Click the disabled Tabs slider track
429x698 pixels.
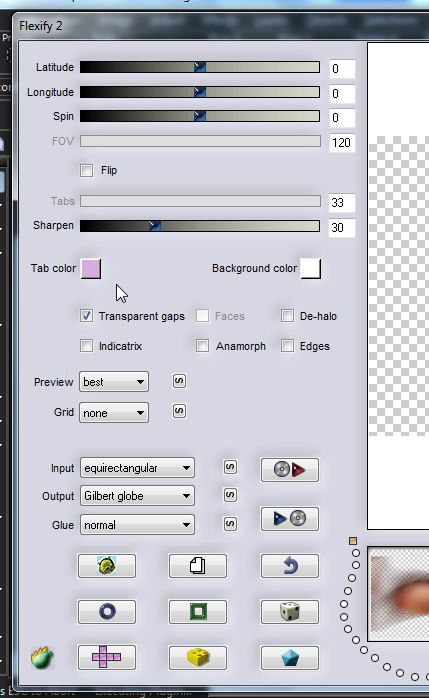click(200, 201)
